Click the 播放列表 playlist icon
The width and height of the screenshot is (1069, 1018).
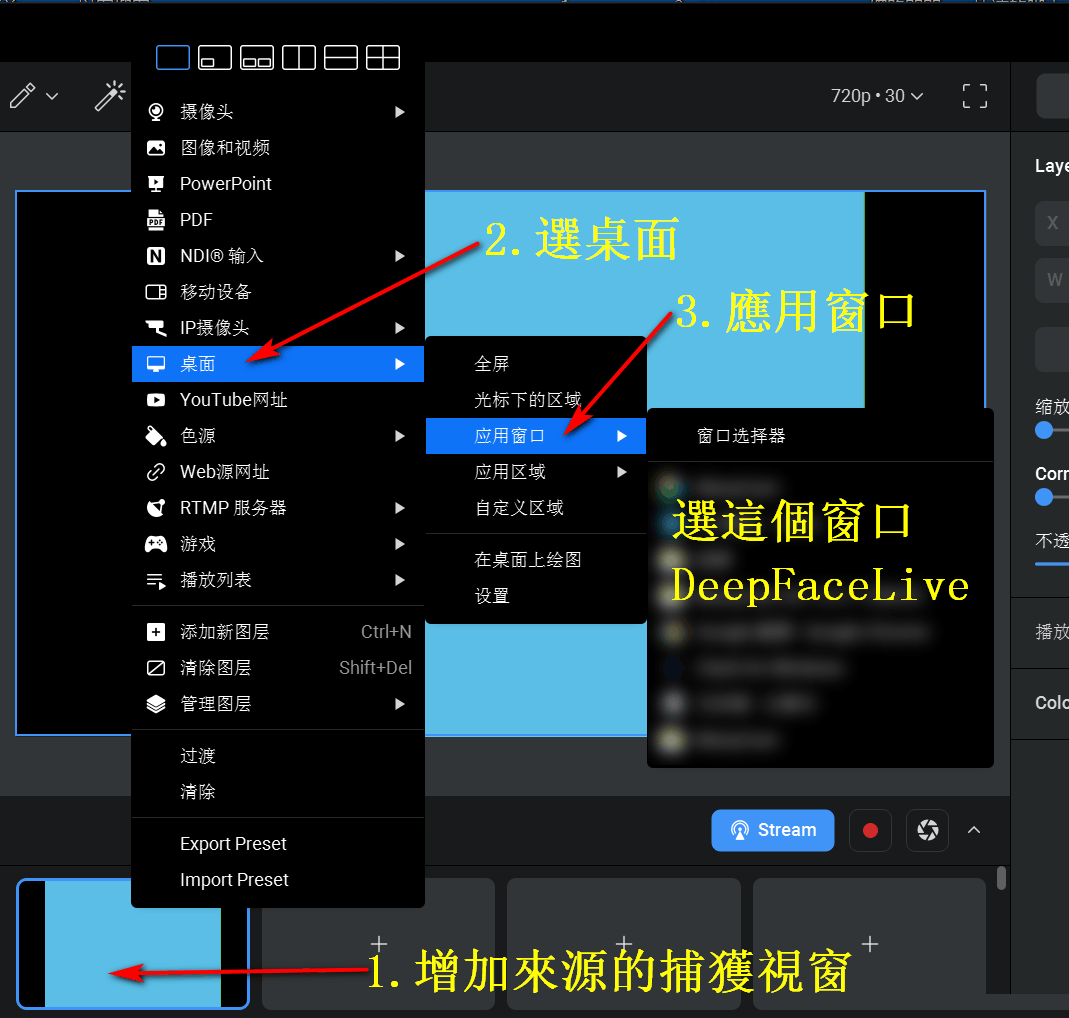click(156, 580)
